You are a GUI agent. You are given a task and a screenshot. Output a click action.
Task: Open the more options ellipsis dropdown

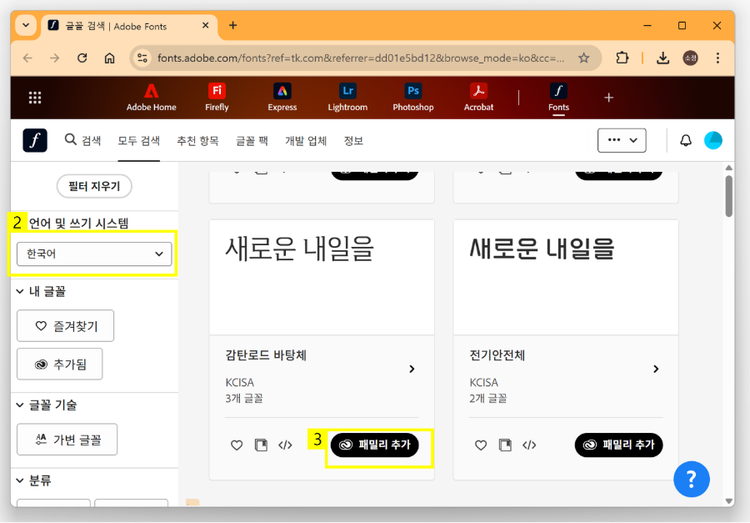pyautogui.click(x=622, y=140)
